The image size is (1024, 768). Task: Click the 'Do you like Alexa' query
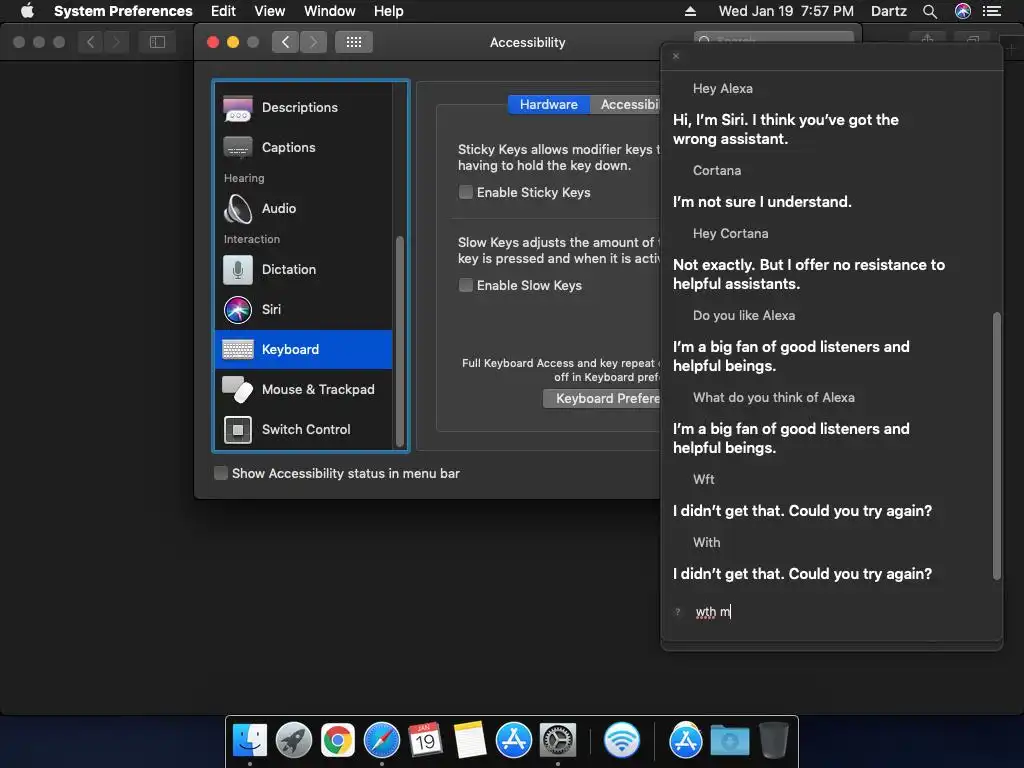click(744, 315)
